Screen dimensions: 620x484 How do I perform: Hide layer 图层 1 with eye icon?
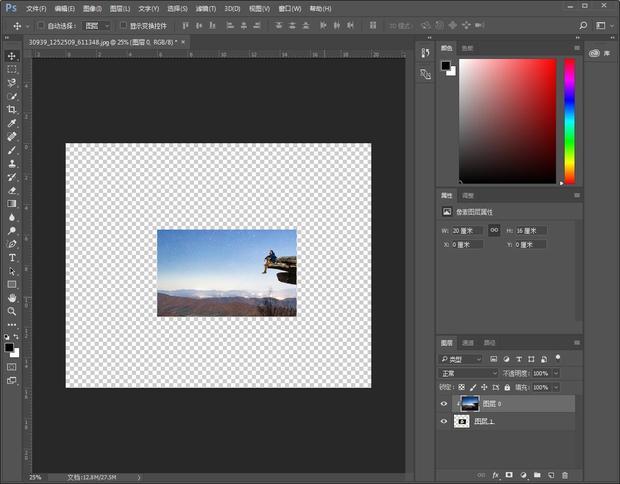click(444, 421)
